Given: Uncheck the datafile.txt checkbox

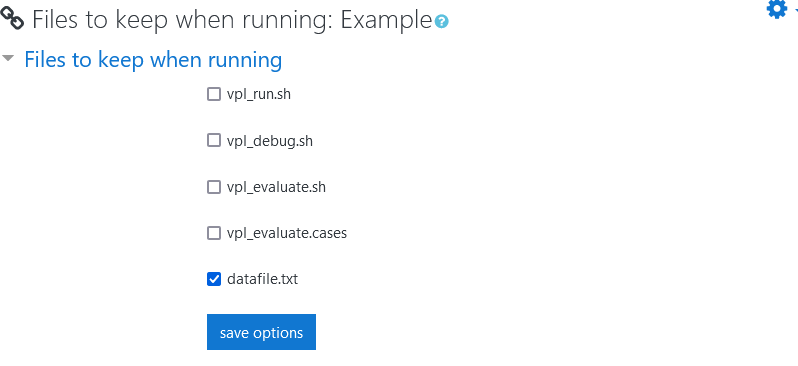Looking at the screenshot, I should [214, 279].
